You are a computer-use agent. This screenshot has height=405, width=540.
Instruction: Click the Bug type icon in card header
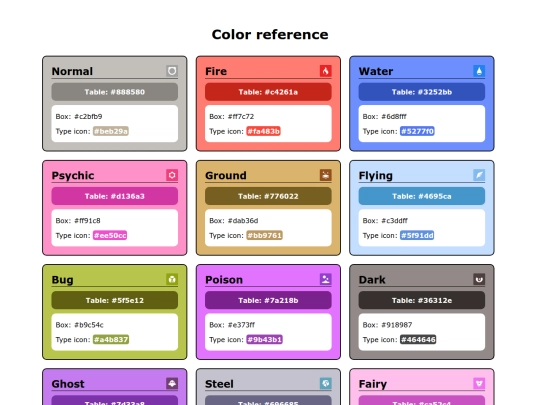tap(172, 279)
